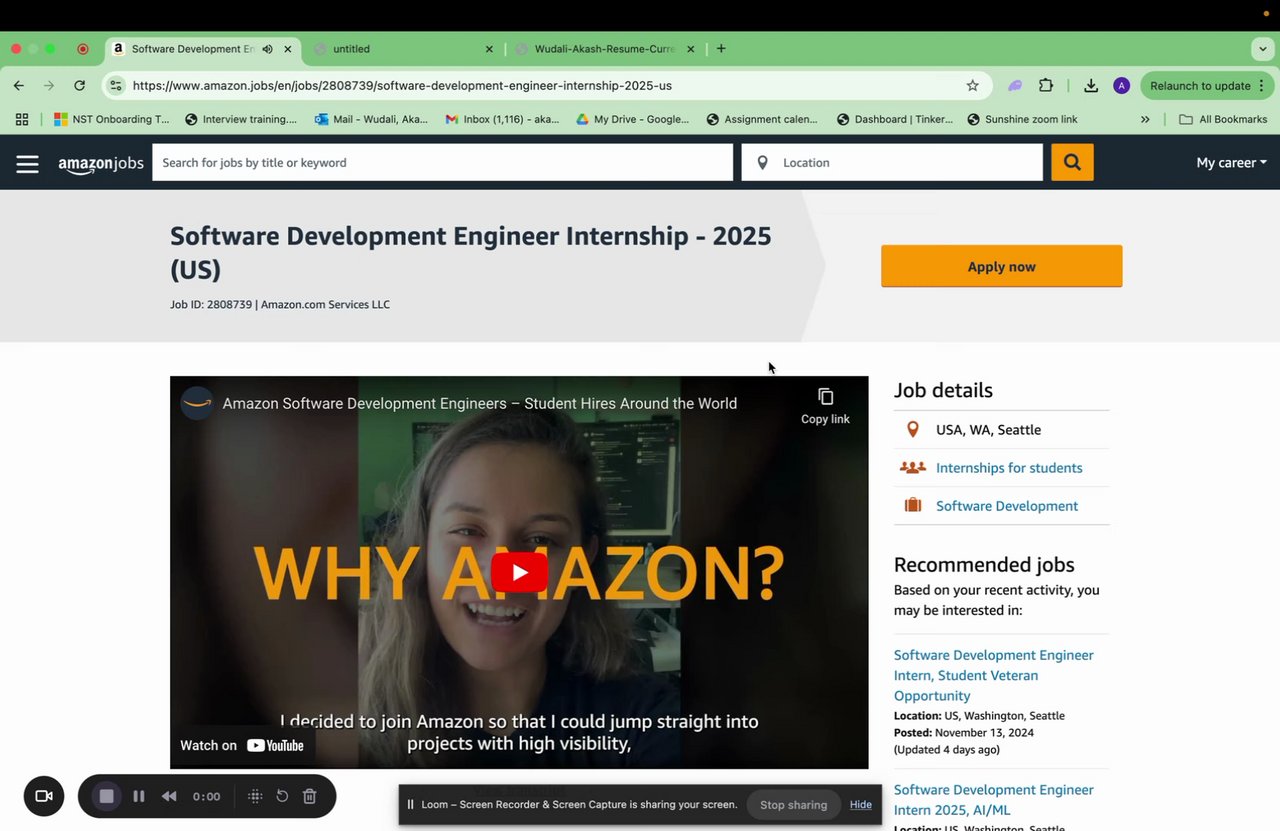Open Software Development Engineer Intern AI/ML link
Screen dimensions: 1280x831
(x=994, y=800)
